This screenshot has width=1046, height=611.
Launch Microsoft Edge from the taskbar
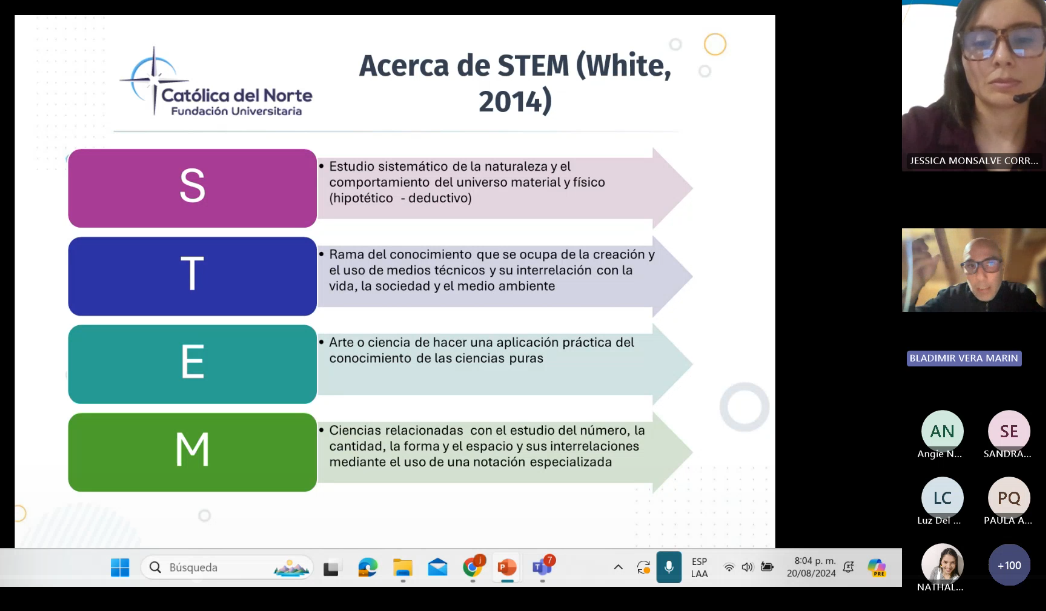pos(367,568)
